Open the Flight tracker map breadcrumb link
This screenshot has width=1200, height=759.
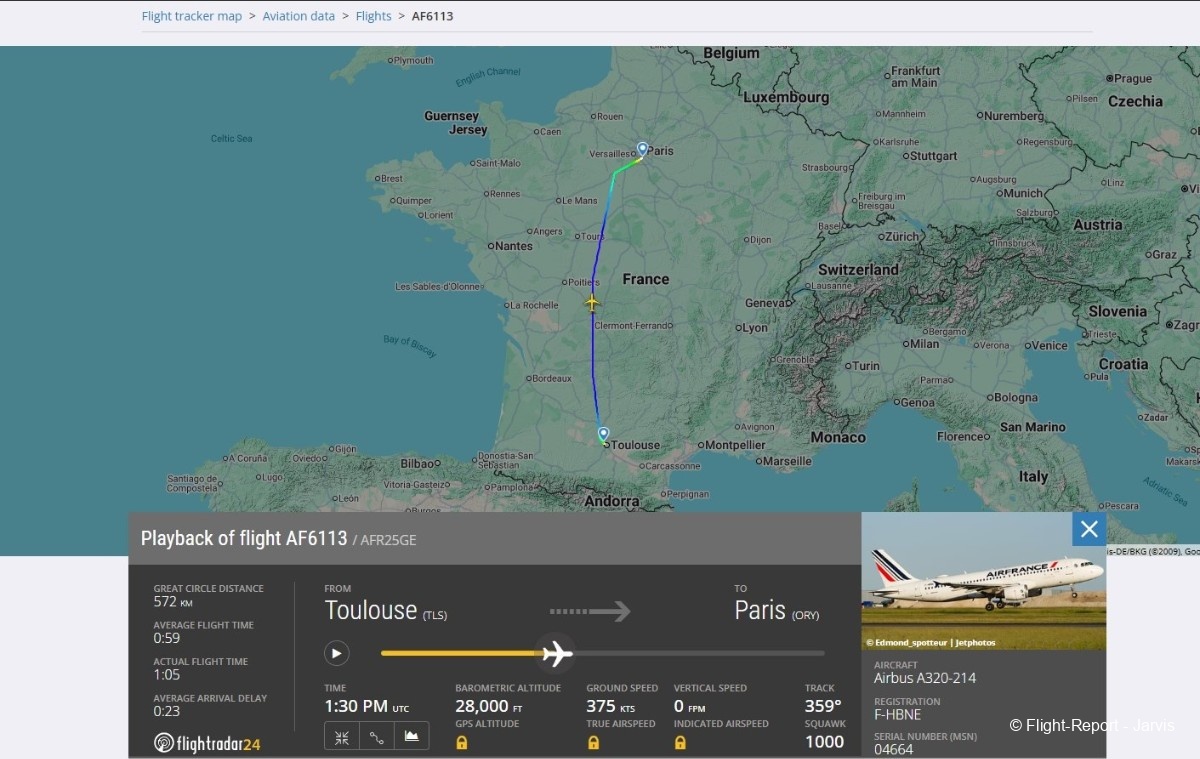tap(192, 16)
